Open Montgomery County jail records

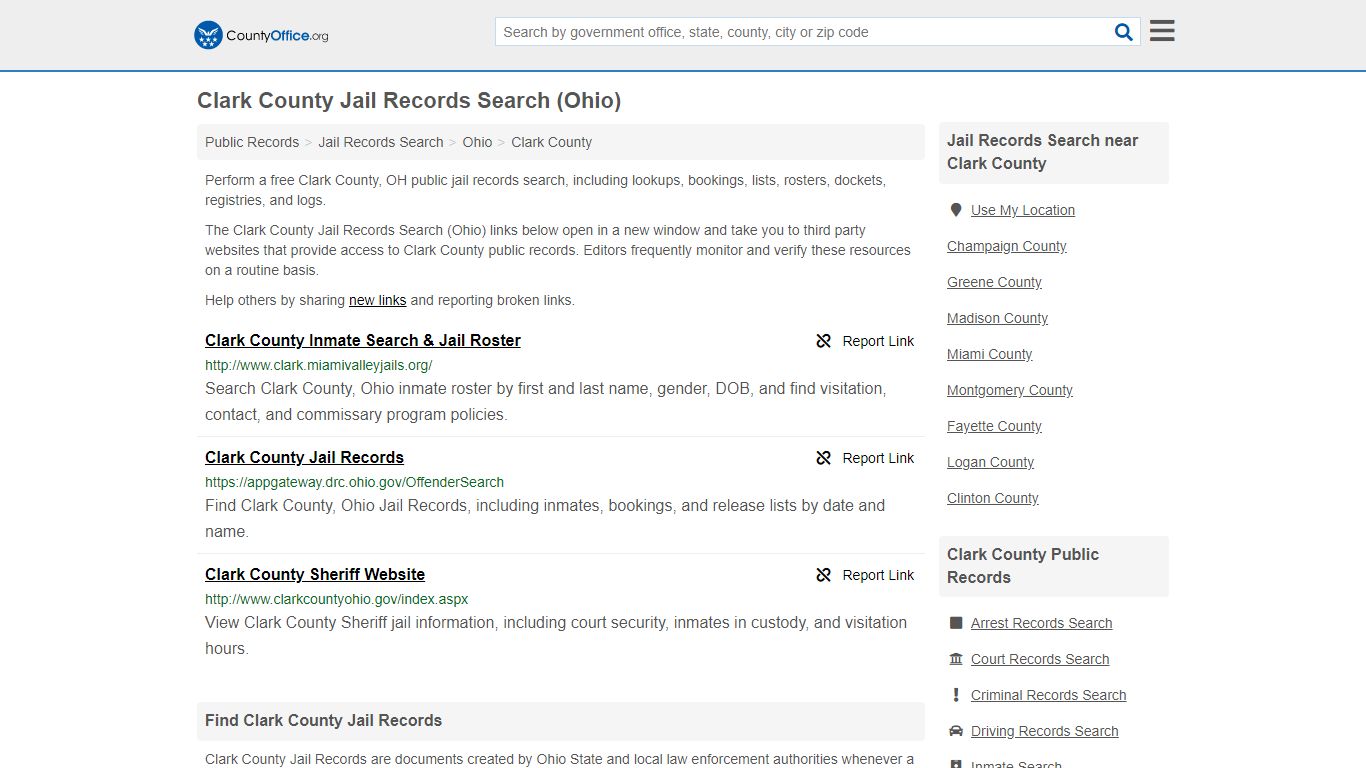coord(1010,390)
